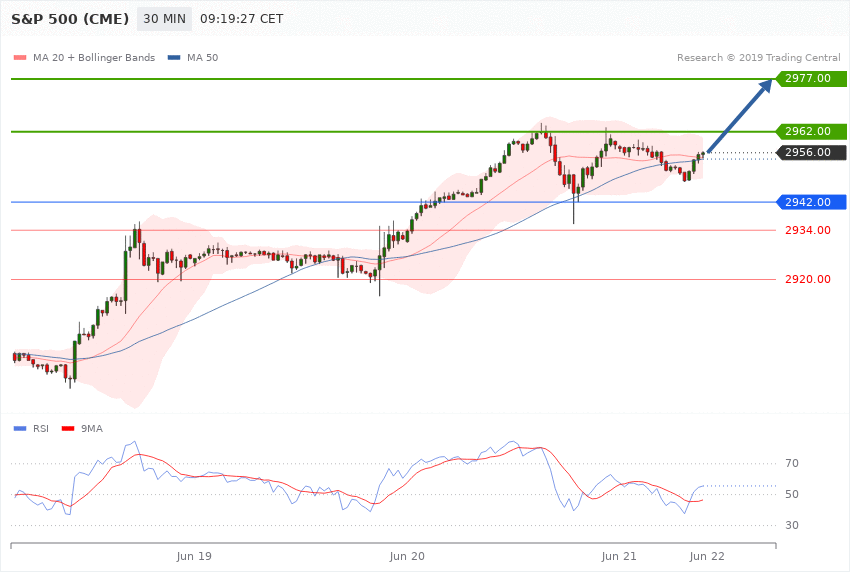850x576 pixels.
Task: Click the 2956.00 current price tag
Action: coord(811,152)
